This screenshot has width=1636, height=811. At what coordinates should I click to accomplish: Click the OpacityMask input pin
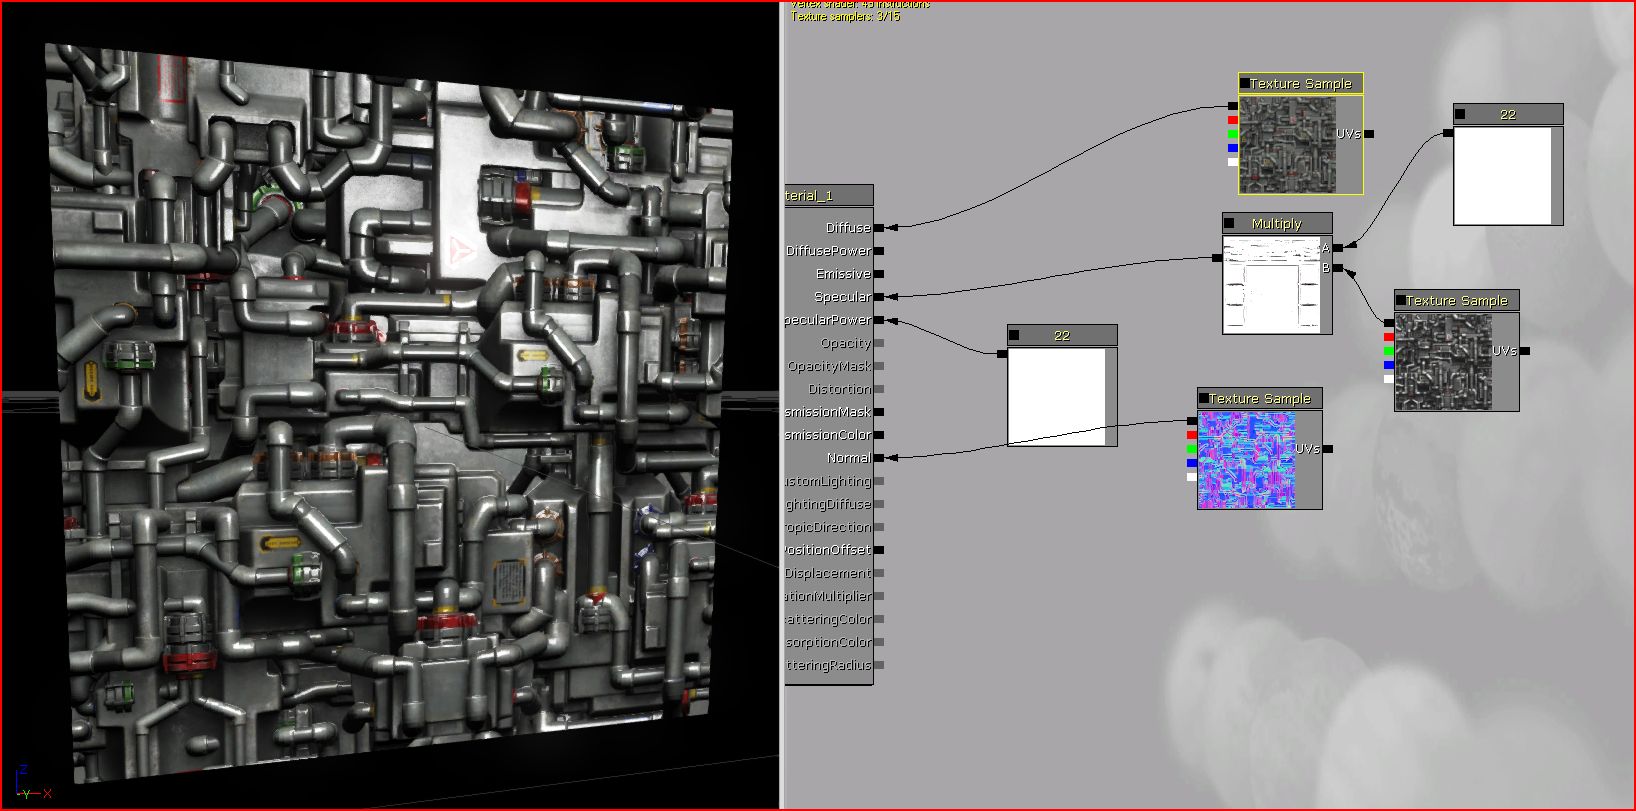coord(879,366)
